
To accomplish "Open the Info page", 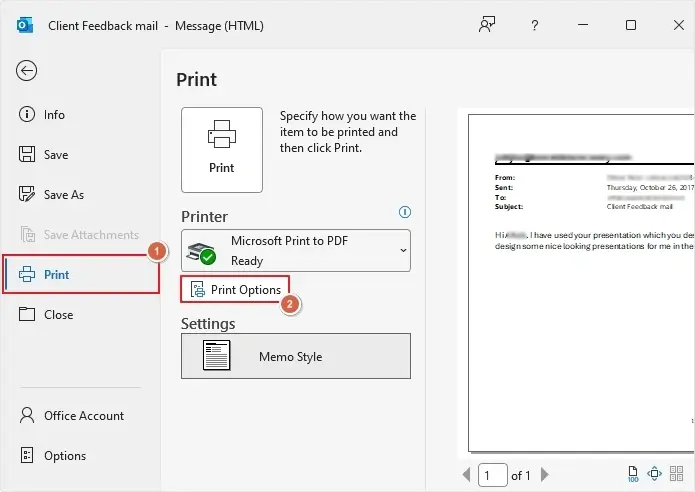I will [42, 115].
